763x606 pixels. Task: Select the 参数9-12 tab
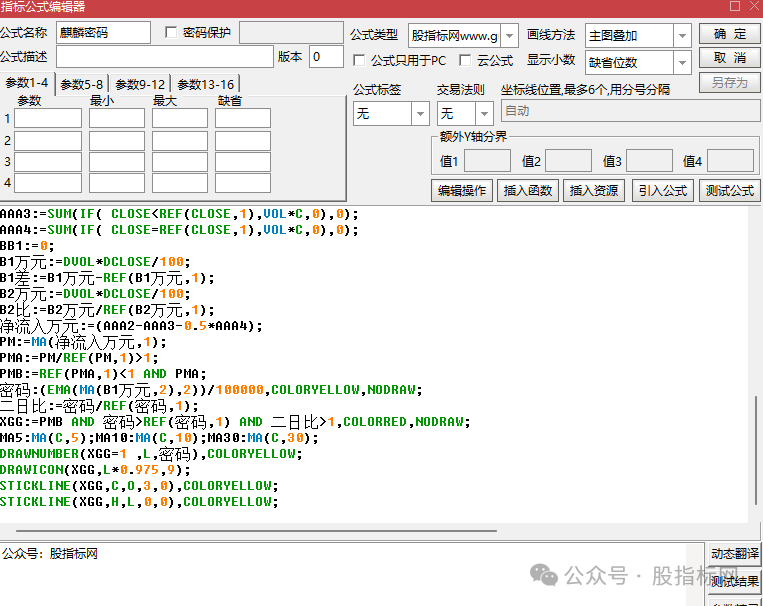point(141,84)
